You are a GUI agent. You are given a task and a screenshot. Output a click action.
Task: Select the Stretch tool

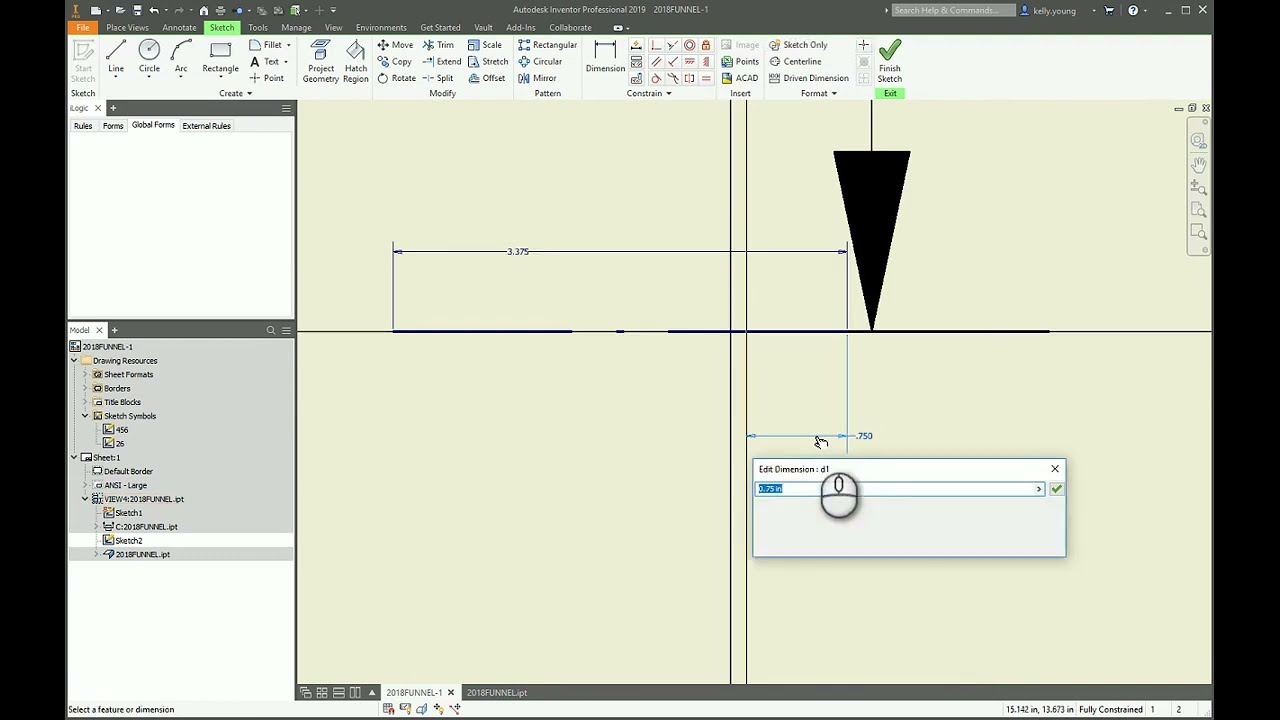click(x=488, y=61)
